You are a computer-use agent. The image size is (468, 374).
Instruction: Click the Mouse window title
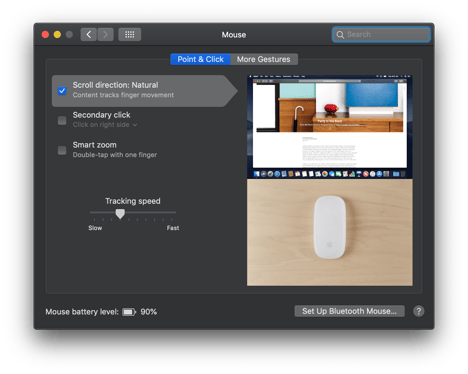(x=234, y=35)
